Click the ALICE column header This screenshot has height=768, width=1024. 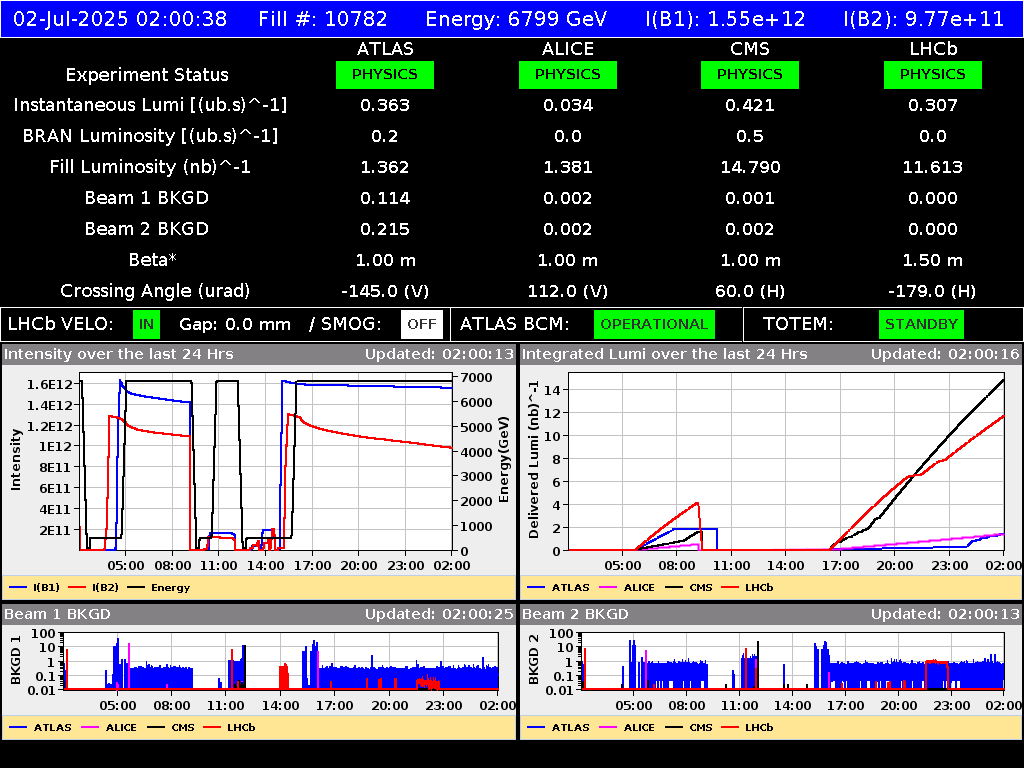click(x=568, y=49)
